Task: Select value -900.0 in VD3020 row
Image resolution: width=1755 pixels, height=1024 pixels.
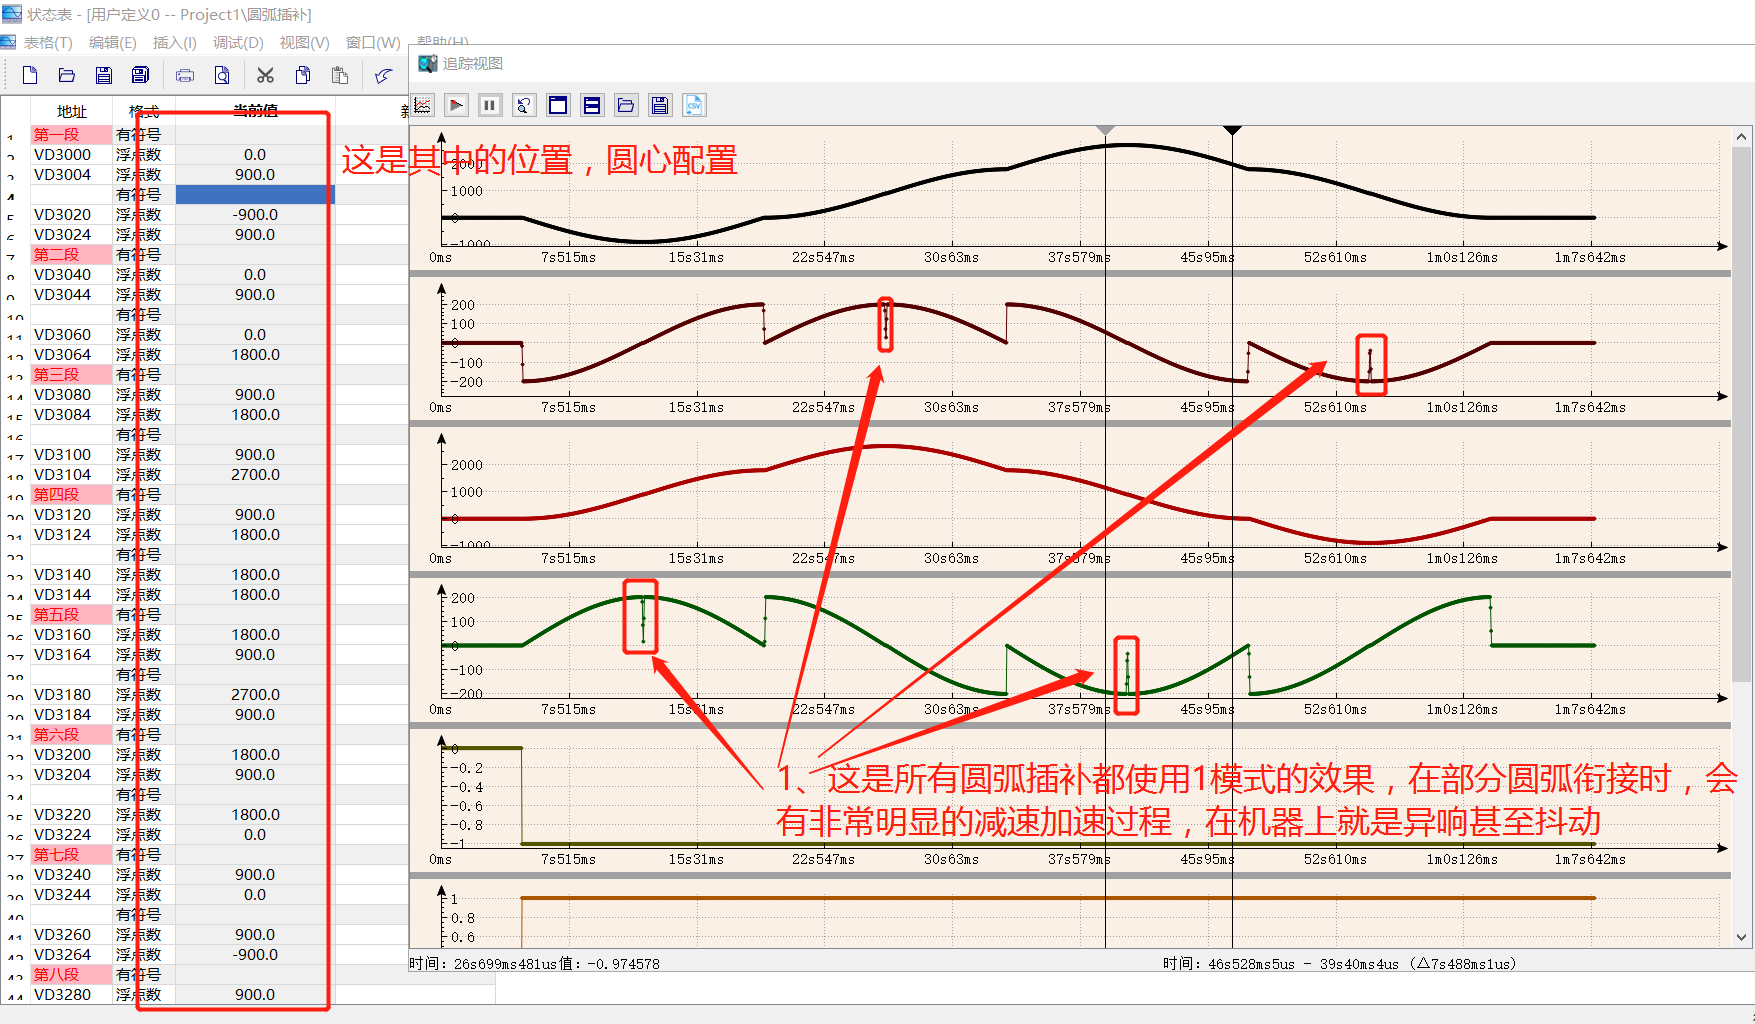Action: point(255,214)
